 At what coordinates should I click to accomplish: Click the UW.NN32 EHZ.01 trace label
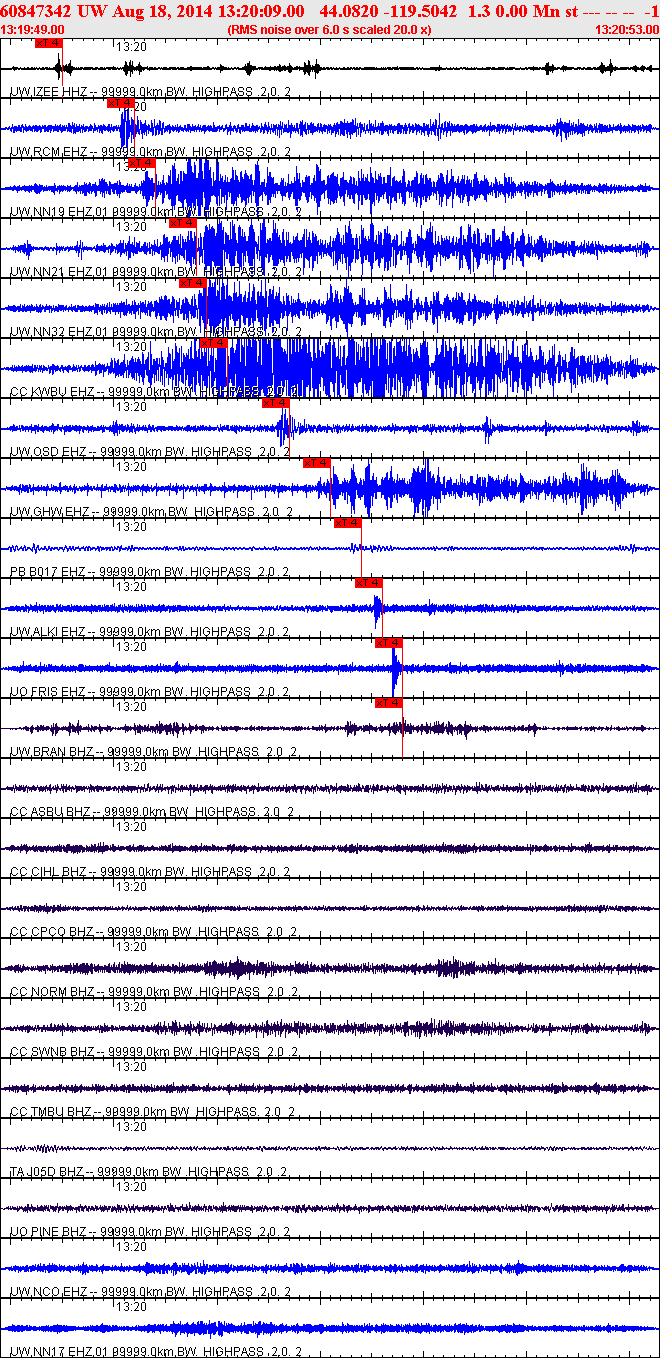[x=59, y=331]
